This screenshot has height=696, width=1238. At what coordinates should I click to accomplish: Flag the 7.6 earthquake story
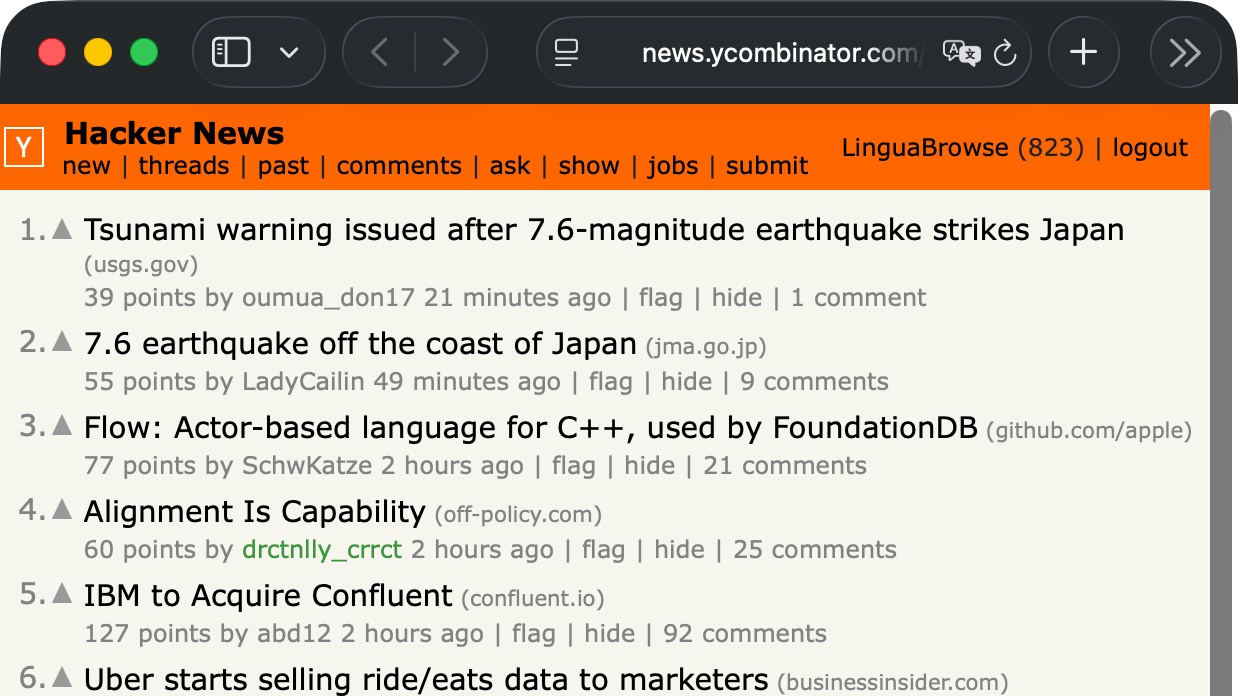pyautogui.click(x=610, y=382)
